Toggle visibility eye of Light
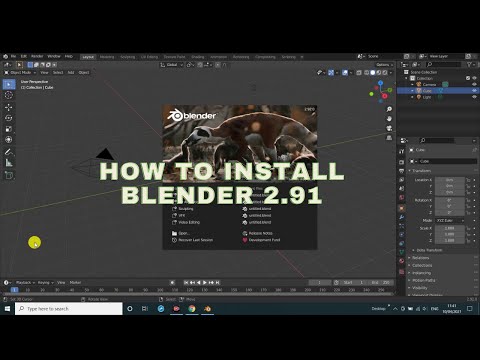This screenshot has height=360, width=480. [474, 97]
